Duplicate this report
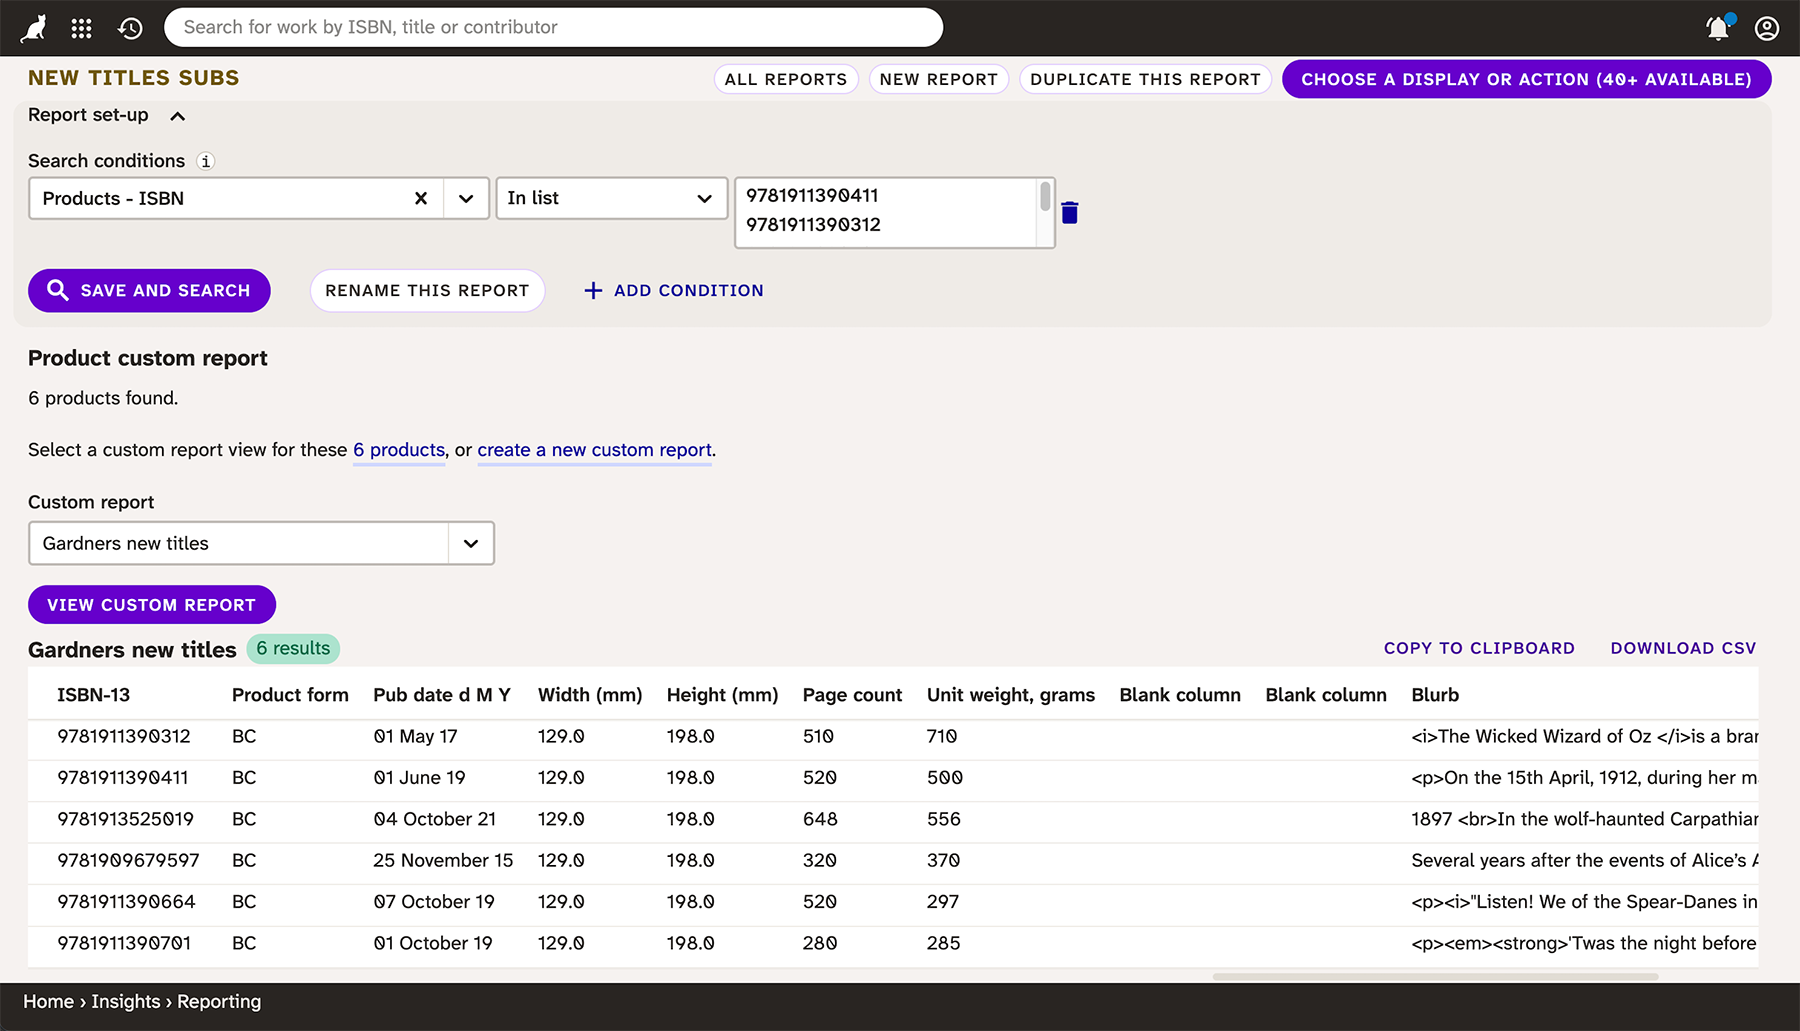This screenshot has height=1031, width=1800. coord(1145,79)
